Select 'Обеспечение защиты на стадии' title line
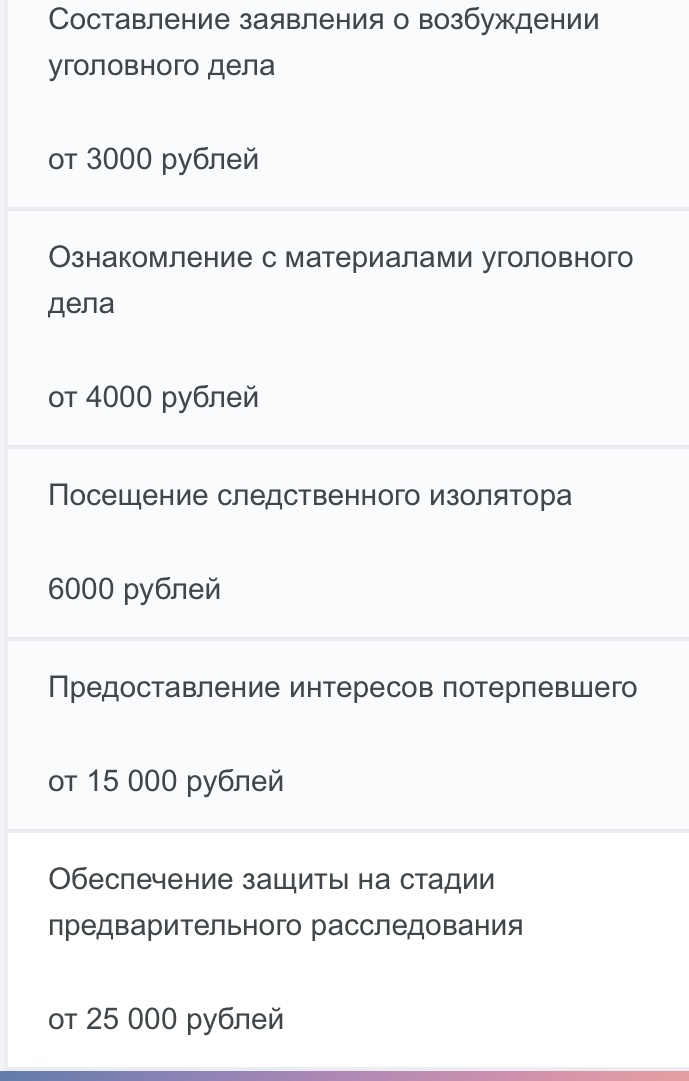689x1081 pixels. point(271,880)
